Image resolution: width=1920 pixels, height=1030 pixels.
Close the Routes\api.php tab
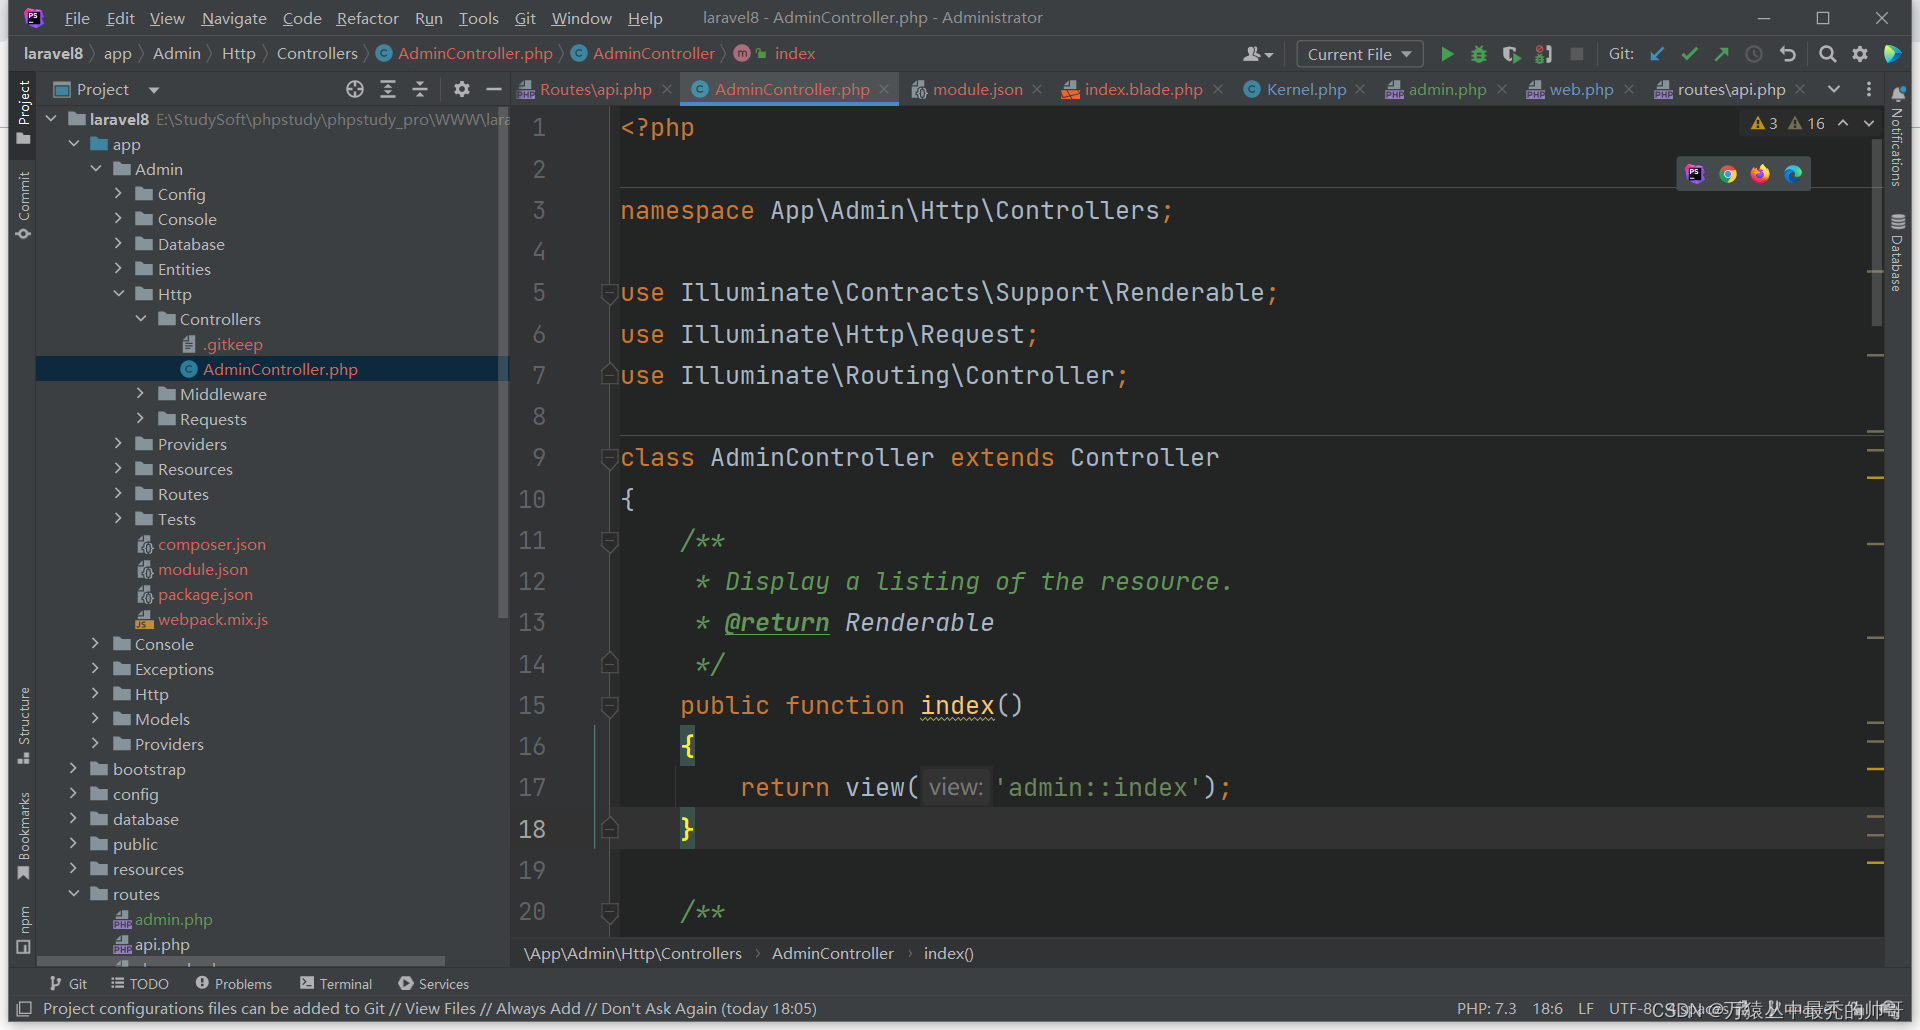coord(667,89)
